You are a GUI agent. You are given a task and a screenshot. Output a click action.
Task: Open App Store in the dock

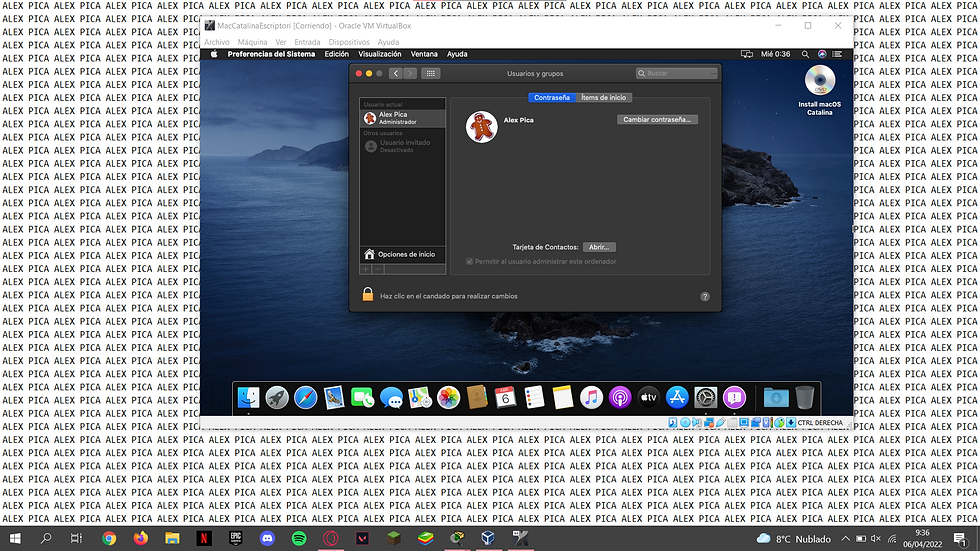677,397
